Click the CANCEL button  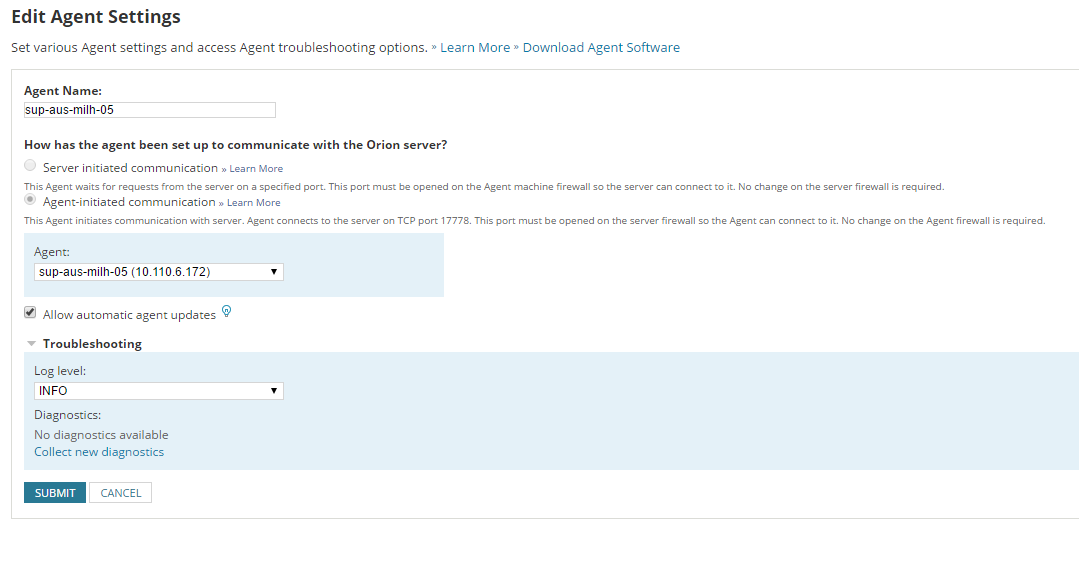119,492
